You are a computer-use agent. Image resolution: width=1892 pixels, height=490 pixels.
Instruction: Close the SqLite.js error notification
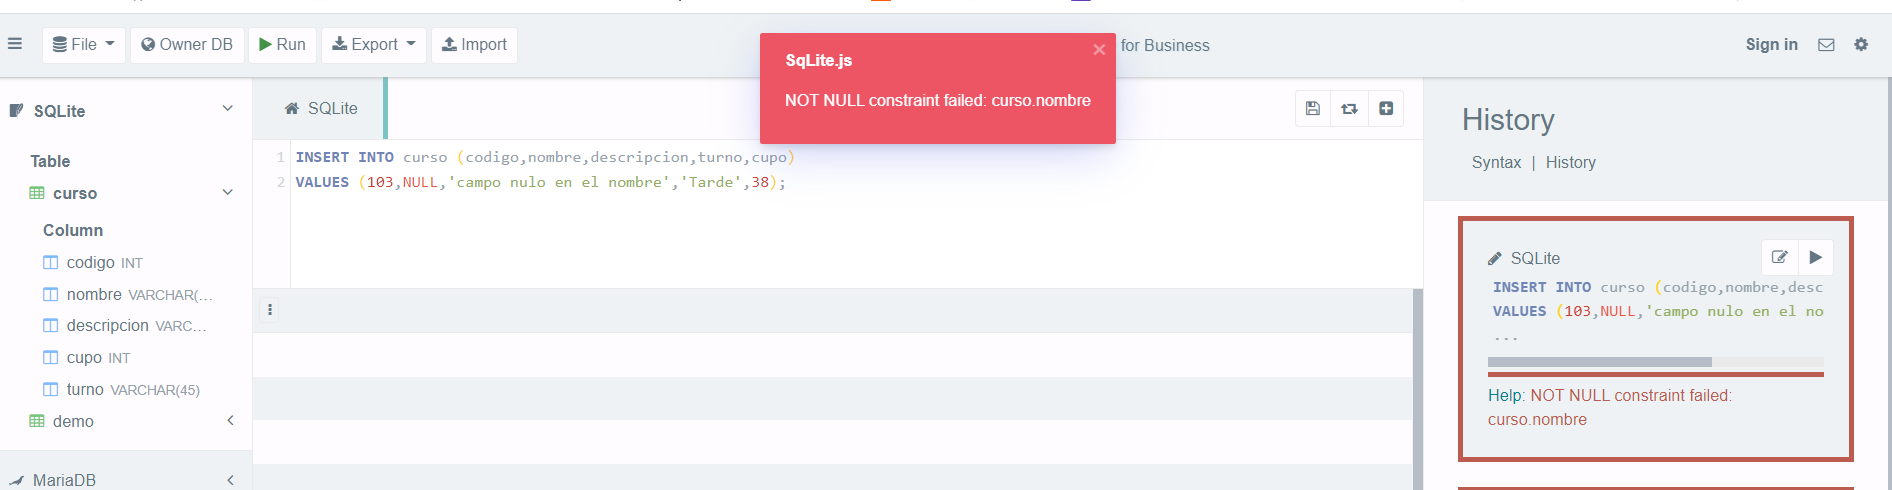click(1099, 49)
